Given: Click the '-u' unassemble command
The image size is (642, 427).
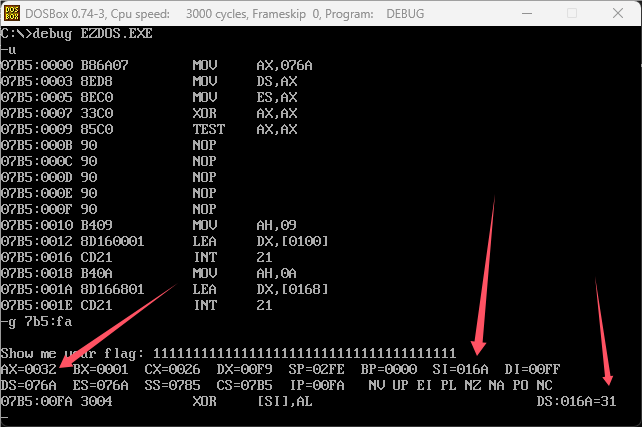Looking at the screenshot, I should click(x=9, y=50).
